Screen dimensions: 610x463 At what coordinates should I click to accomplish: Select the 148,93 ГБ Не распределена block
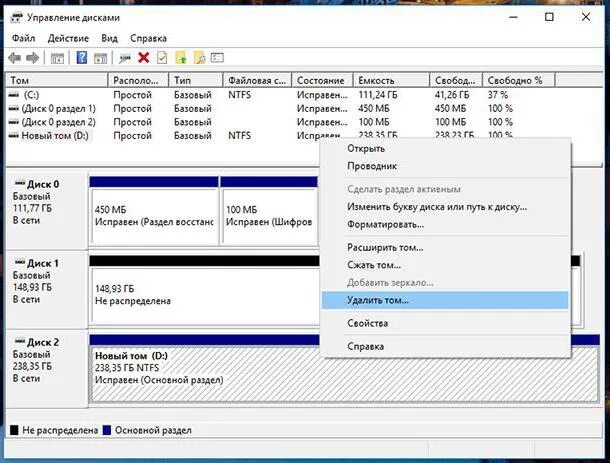pyautogui.click(x=205, y=290)
